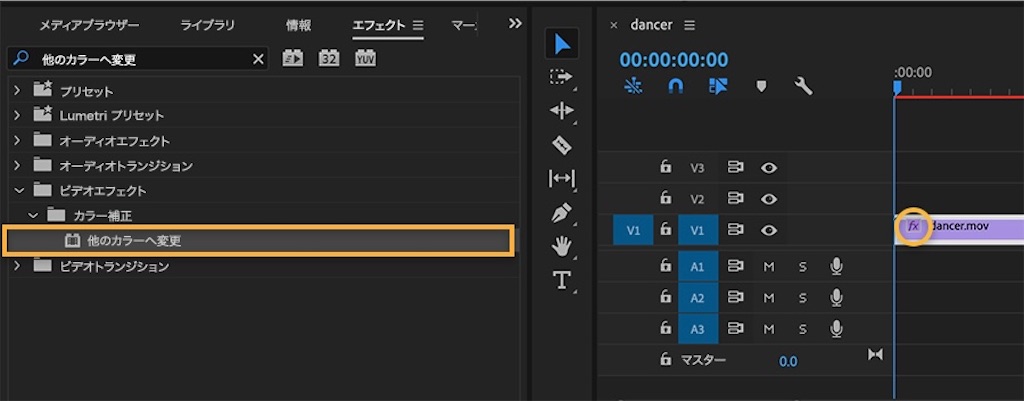
Task: Open the メディアブラウザー tab
Action: tap(89, 25)
